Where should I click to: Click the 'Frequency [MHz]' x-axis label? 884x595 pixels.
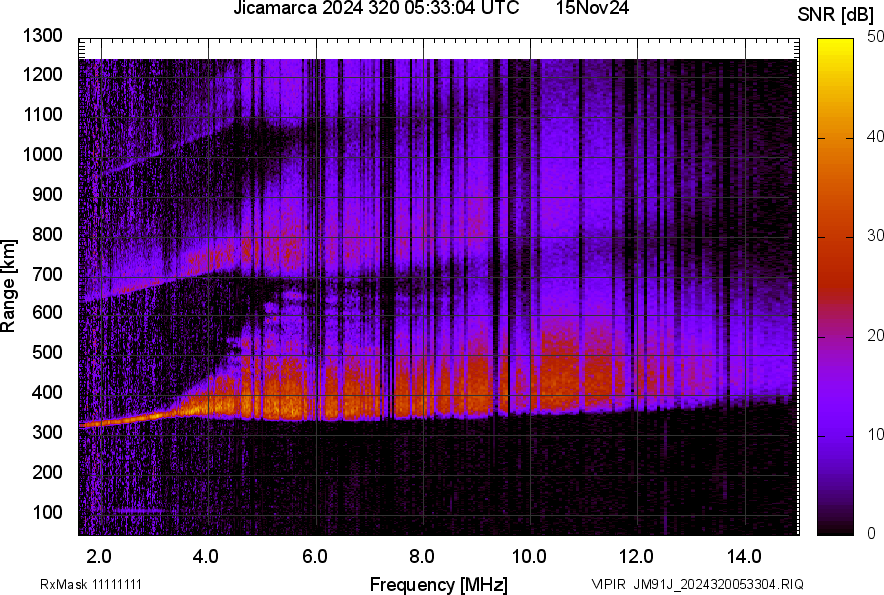pos(438,584)
